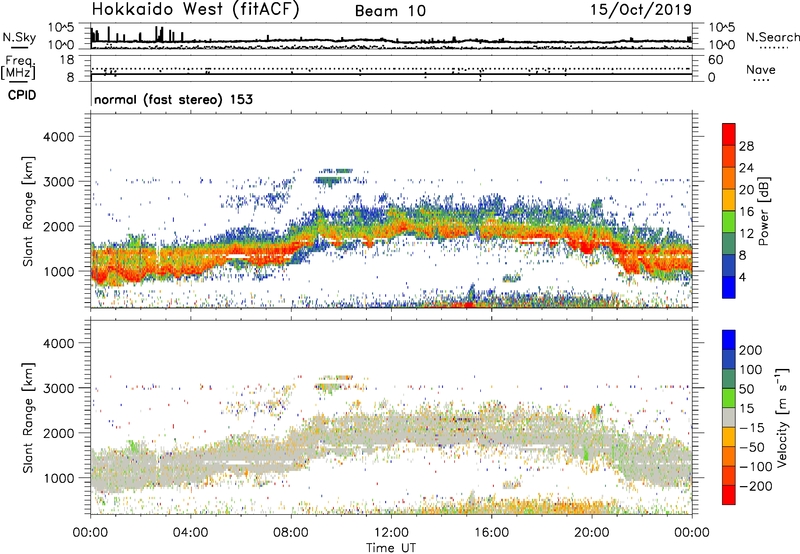Click the 'Freq. [MHz]' axis label
800x554 pixels.
click(x=18, y=67)
